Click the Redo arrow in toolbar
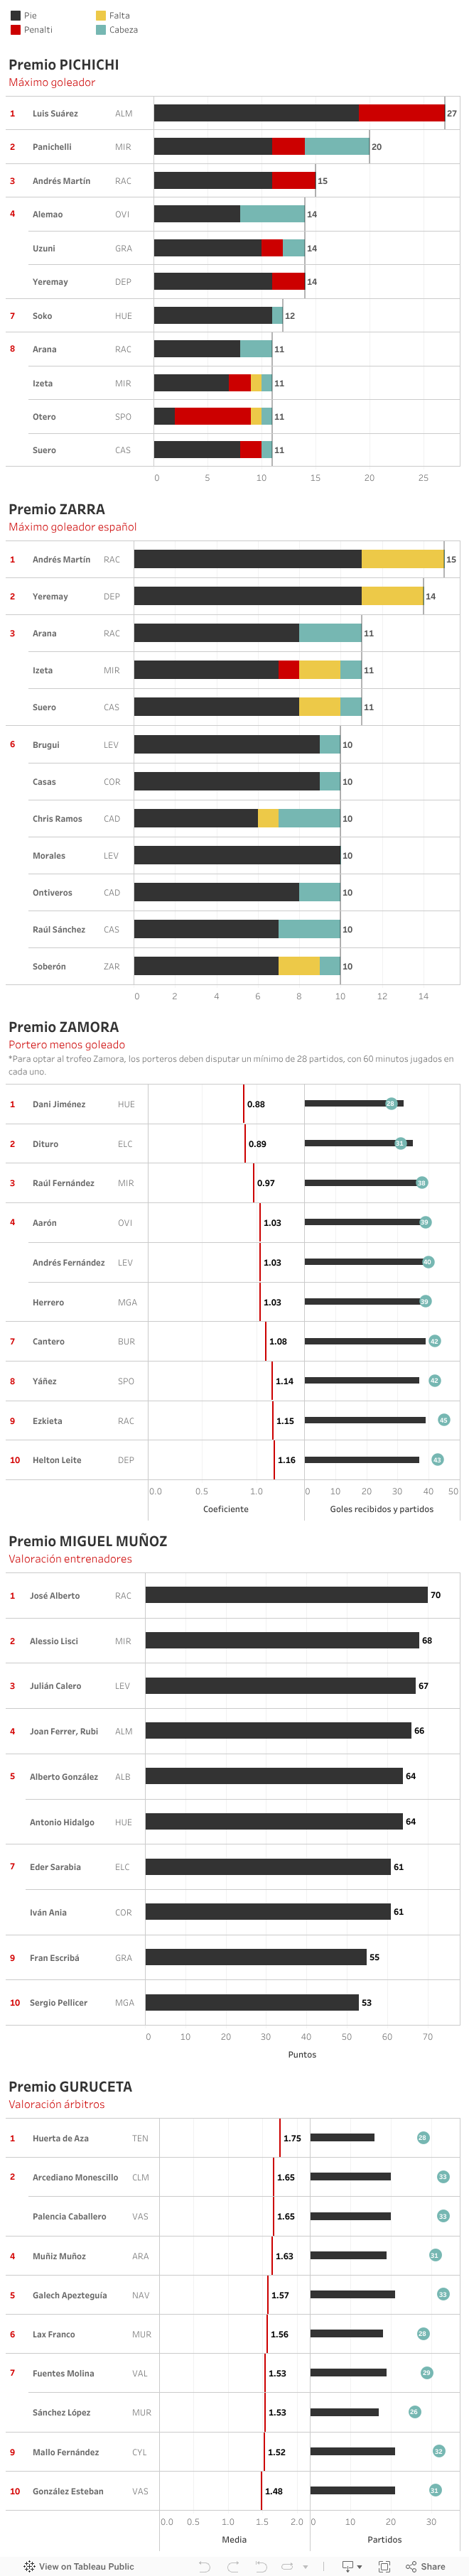 [232, 2565]
